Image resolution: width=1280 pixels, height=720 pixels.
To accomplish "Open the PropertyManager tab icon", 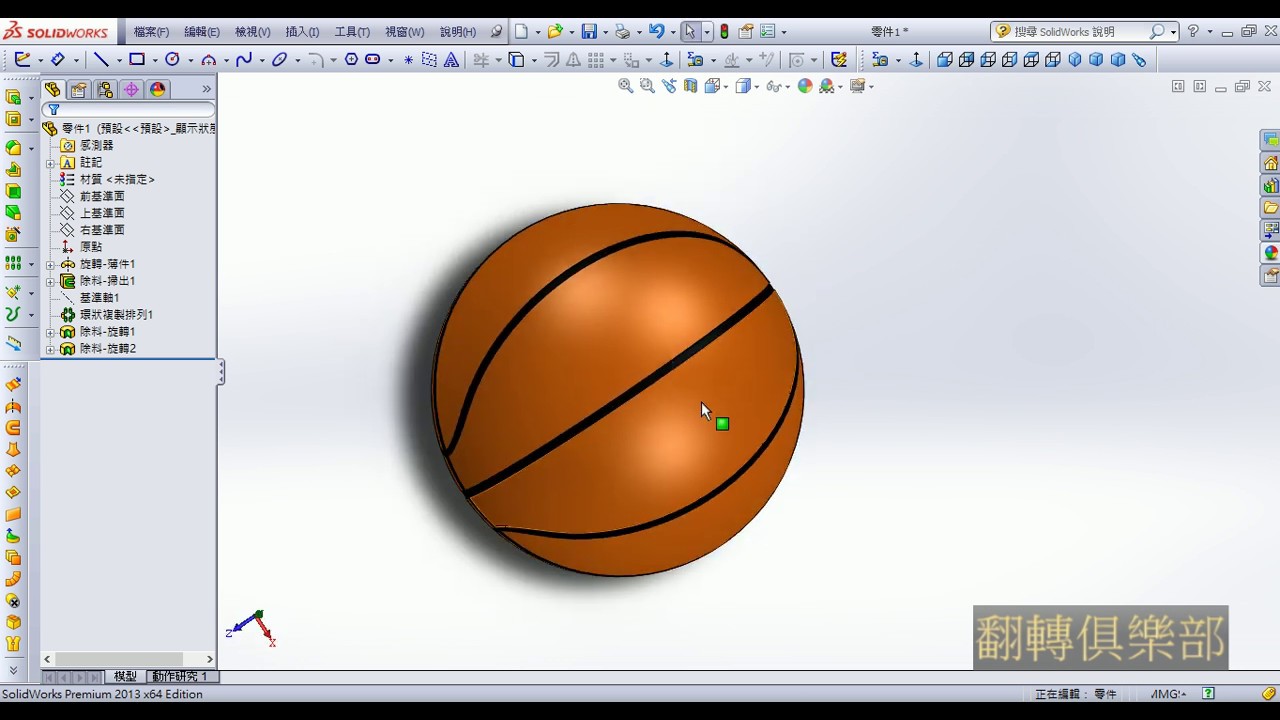I will pyautogui.click(x=79, y=90).
